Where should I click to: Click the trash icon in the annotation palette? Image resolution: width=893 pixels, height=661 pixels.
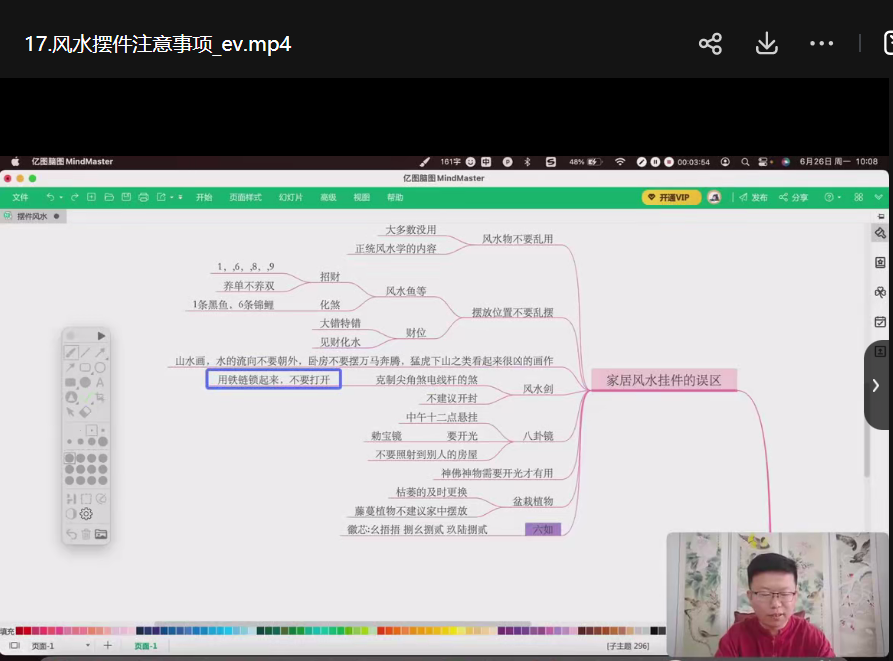(x=86, y=535)
